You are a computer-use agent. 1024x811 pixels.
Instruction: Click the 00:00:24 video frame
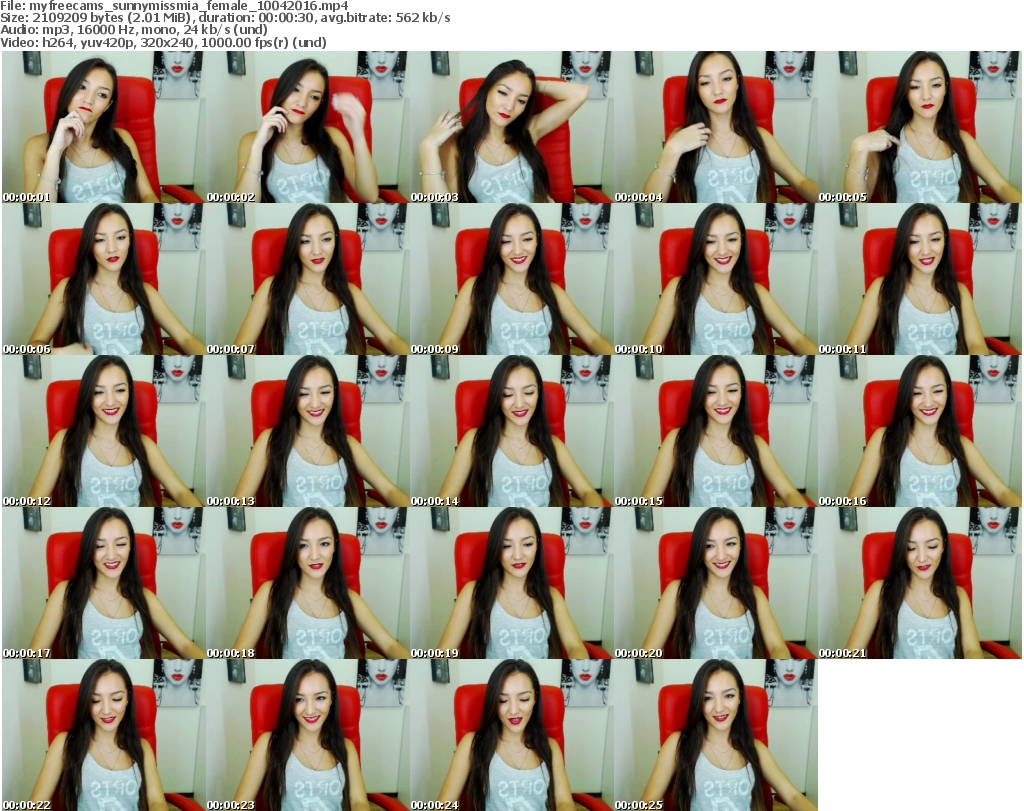[511, 735]
